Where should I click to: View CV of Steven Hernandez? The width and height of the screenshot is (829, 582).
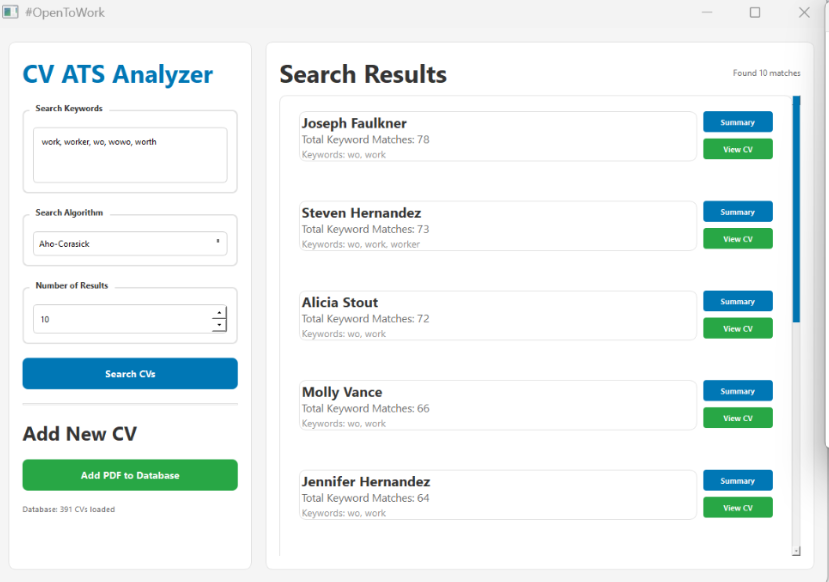(x=738, y=239)
